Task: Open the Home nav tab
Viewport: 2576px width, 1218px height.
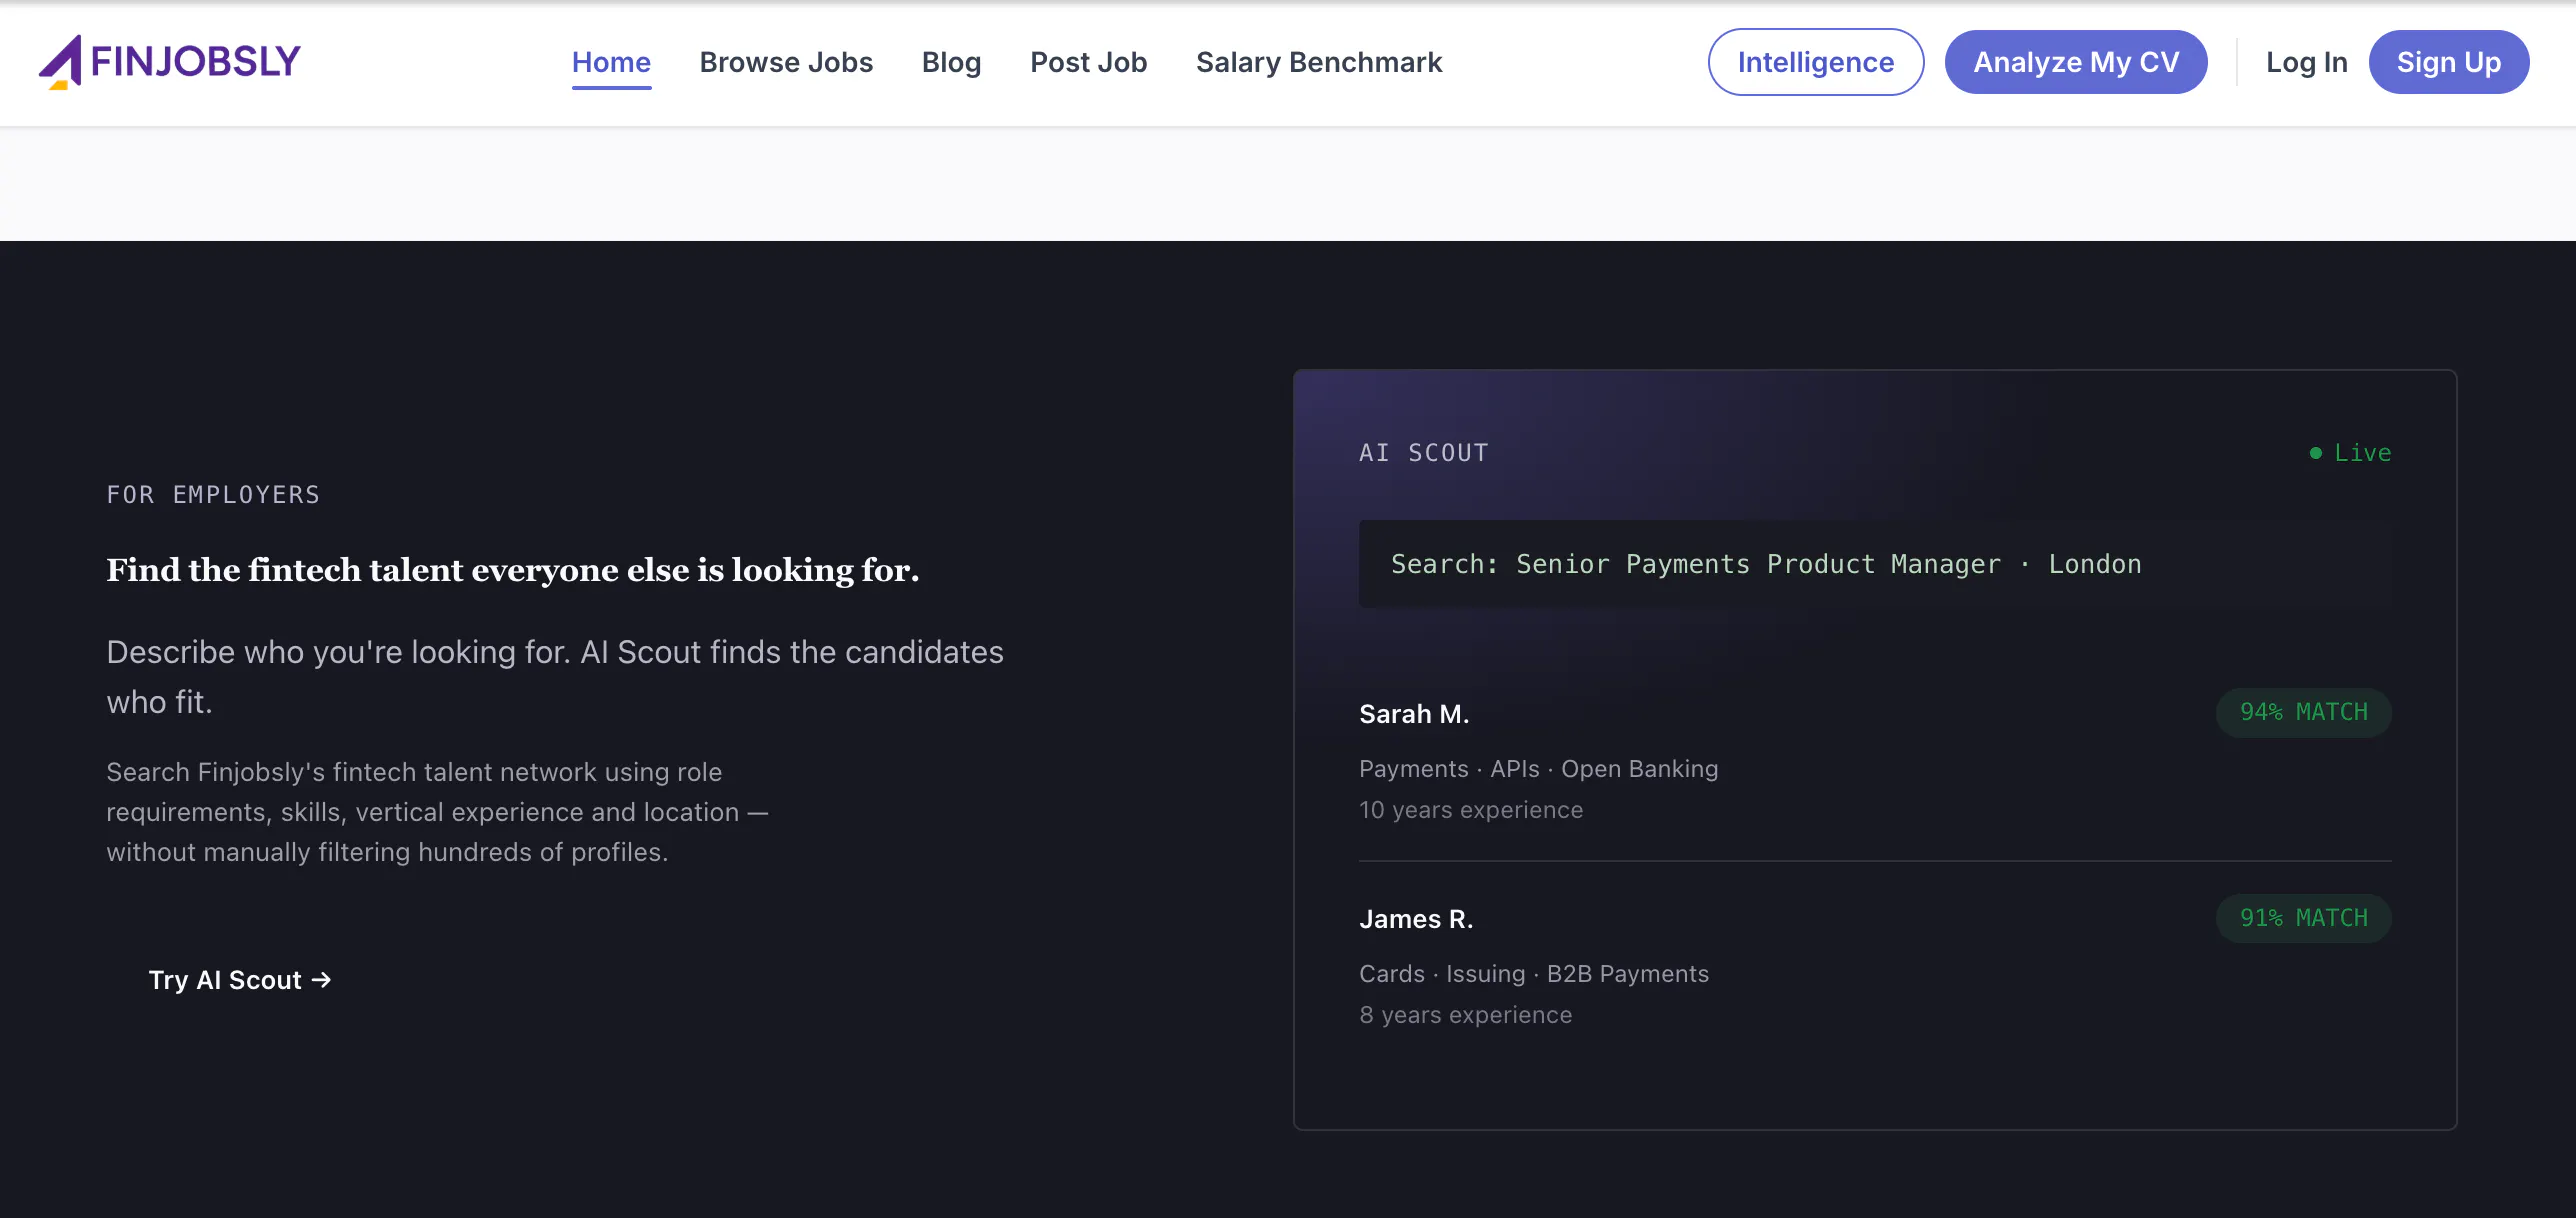Action: [611, 62]
